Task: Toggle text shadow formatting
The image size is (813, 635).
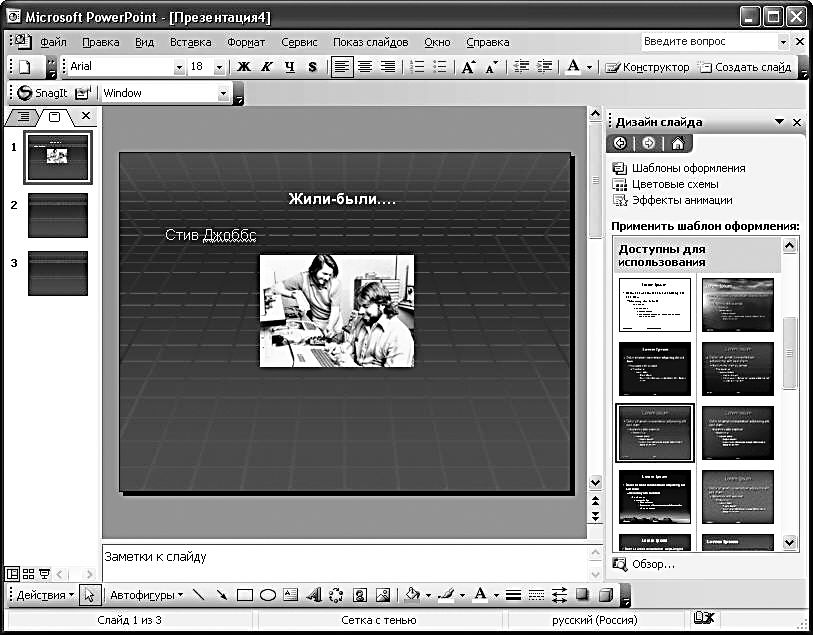Action: click(312, 67)
